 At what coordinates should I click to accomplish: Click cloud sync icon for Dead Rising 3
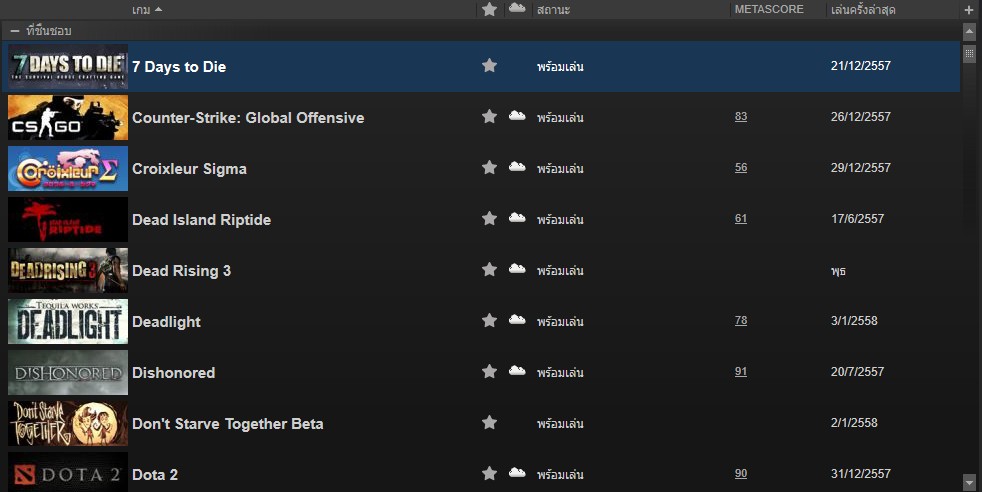517,269
